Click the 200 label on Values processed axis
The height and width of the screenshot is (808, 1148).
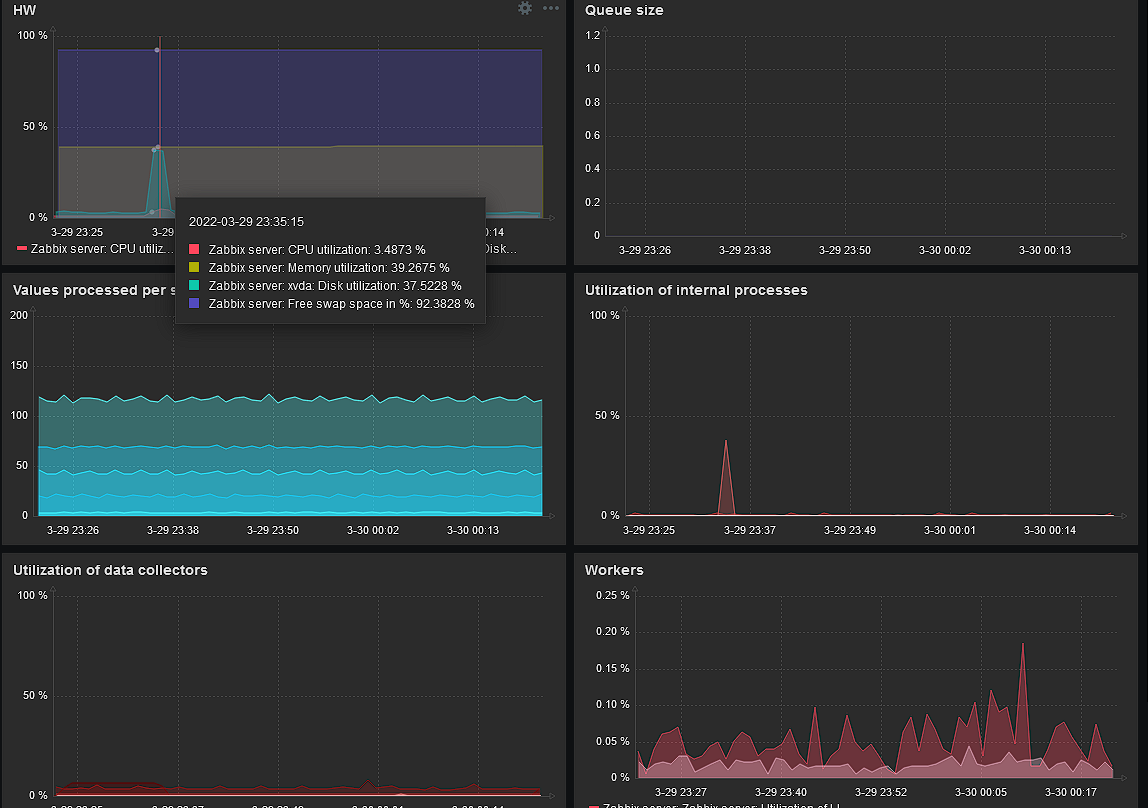click(x=19, y=315)
